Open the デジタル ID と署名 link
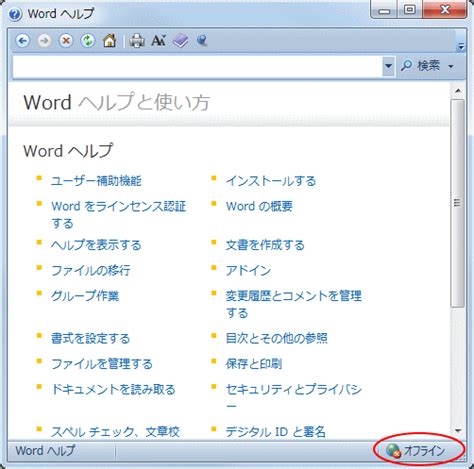The width and height of the screenshot is (474, 469). 275,432
